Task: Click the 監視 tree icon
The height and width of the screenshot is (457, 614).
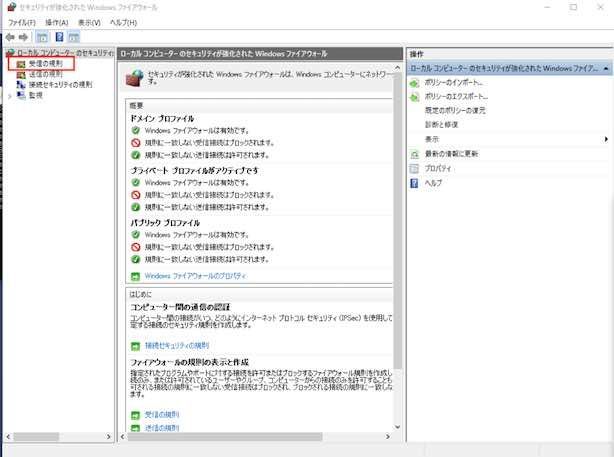Action: [21, 95]
